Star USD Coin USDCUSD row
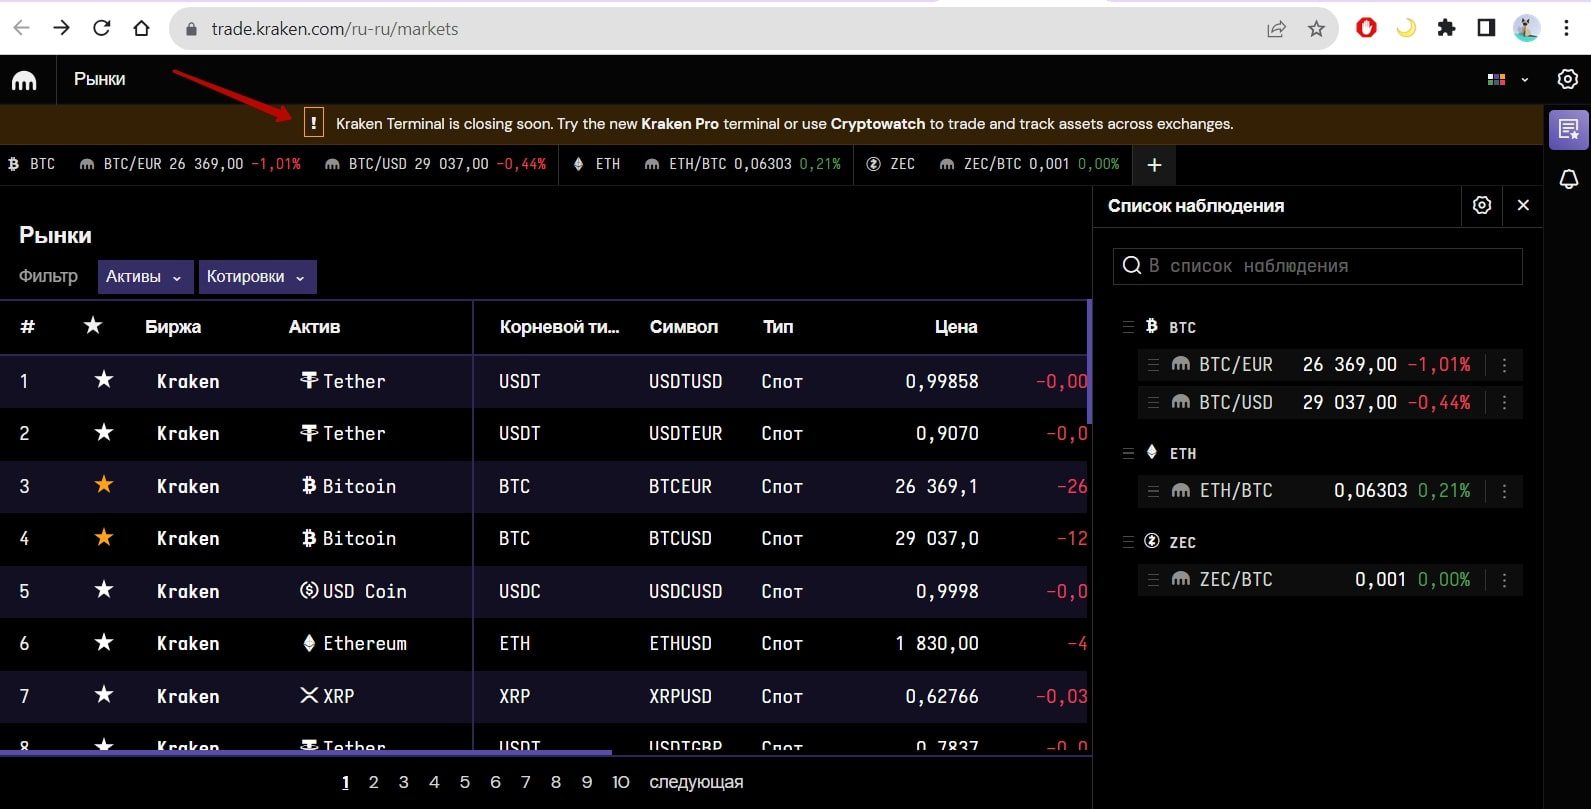The image size is (1591, 809). [x=103, y=590]
